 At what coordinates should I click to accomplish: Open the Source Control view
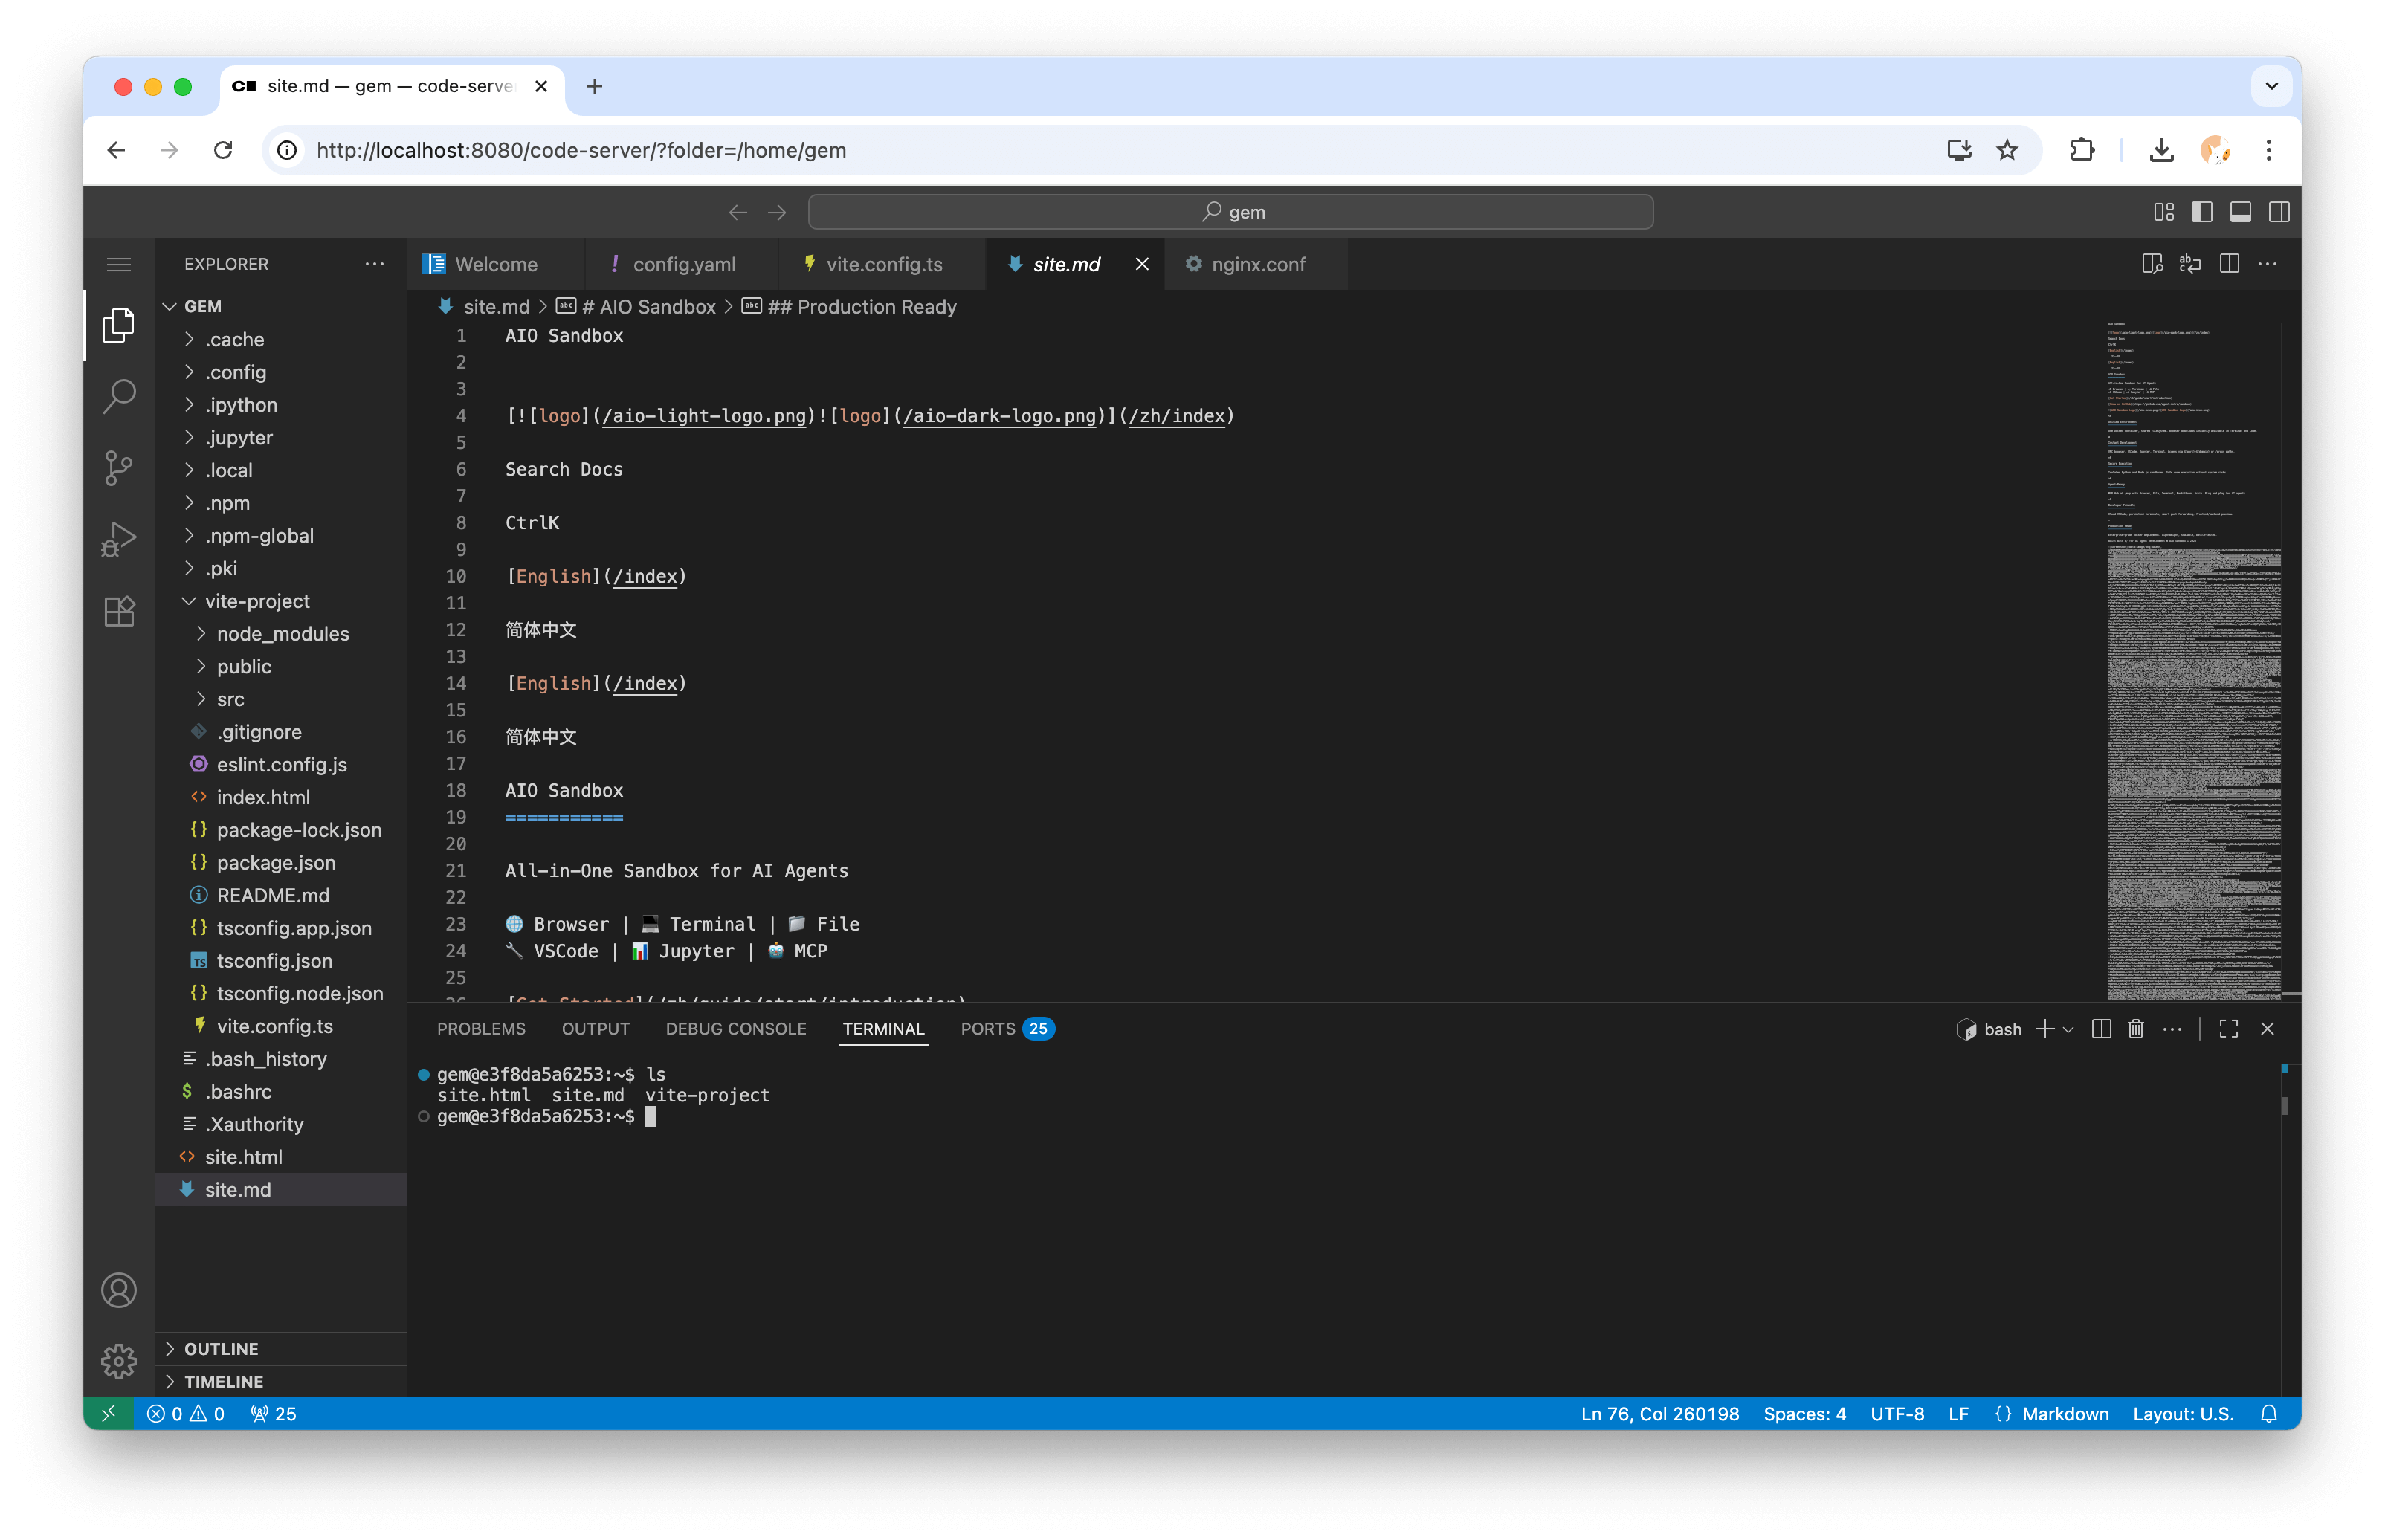[119, 468]
